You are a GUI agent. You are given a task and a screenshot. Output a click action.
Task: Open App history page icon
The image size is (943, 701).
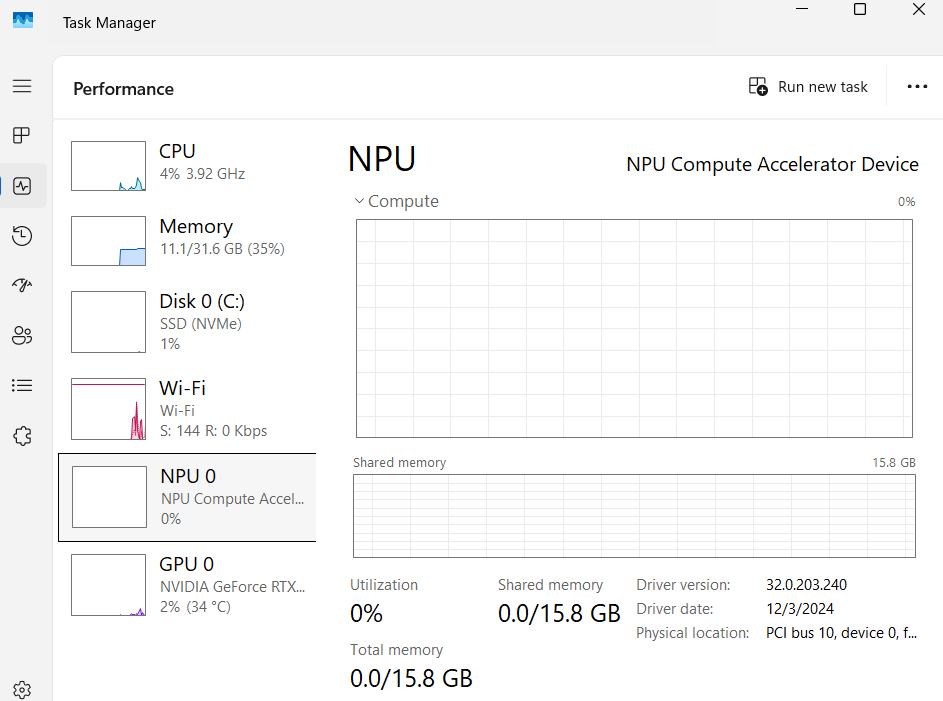(22, 236)
